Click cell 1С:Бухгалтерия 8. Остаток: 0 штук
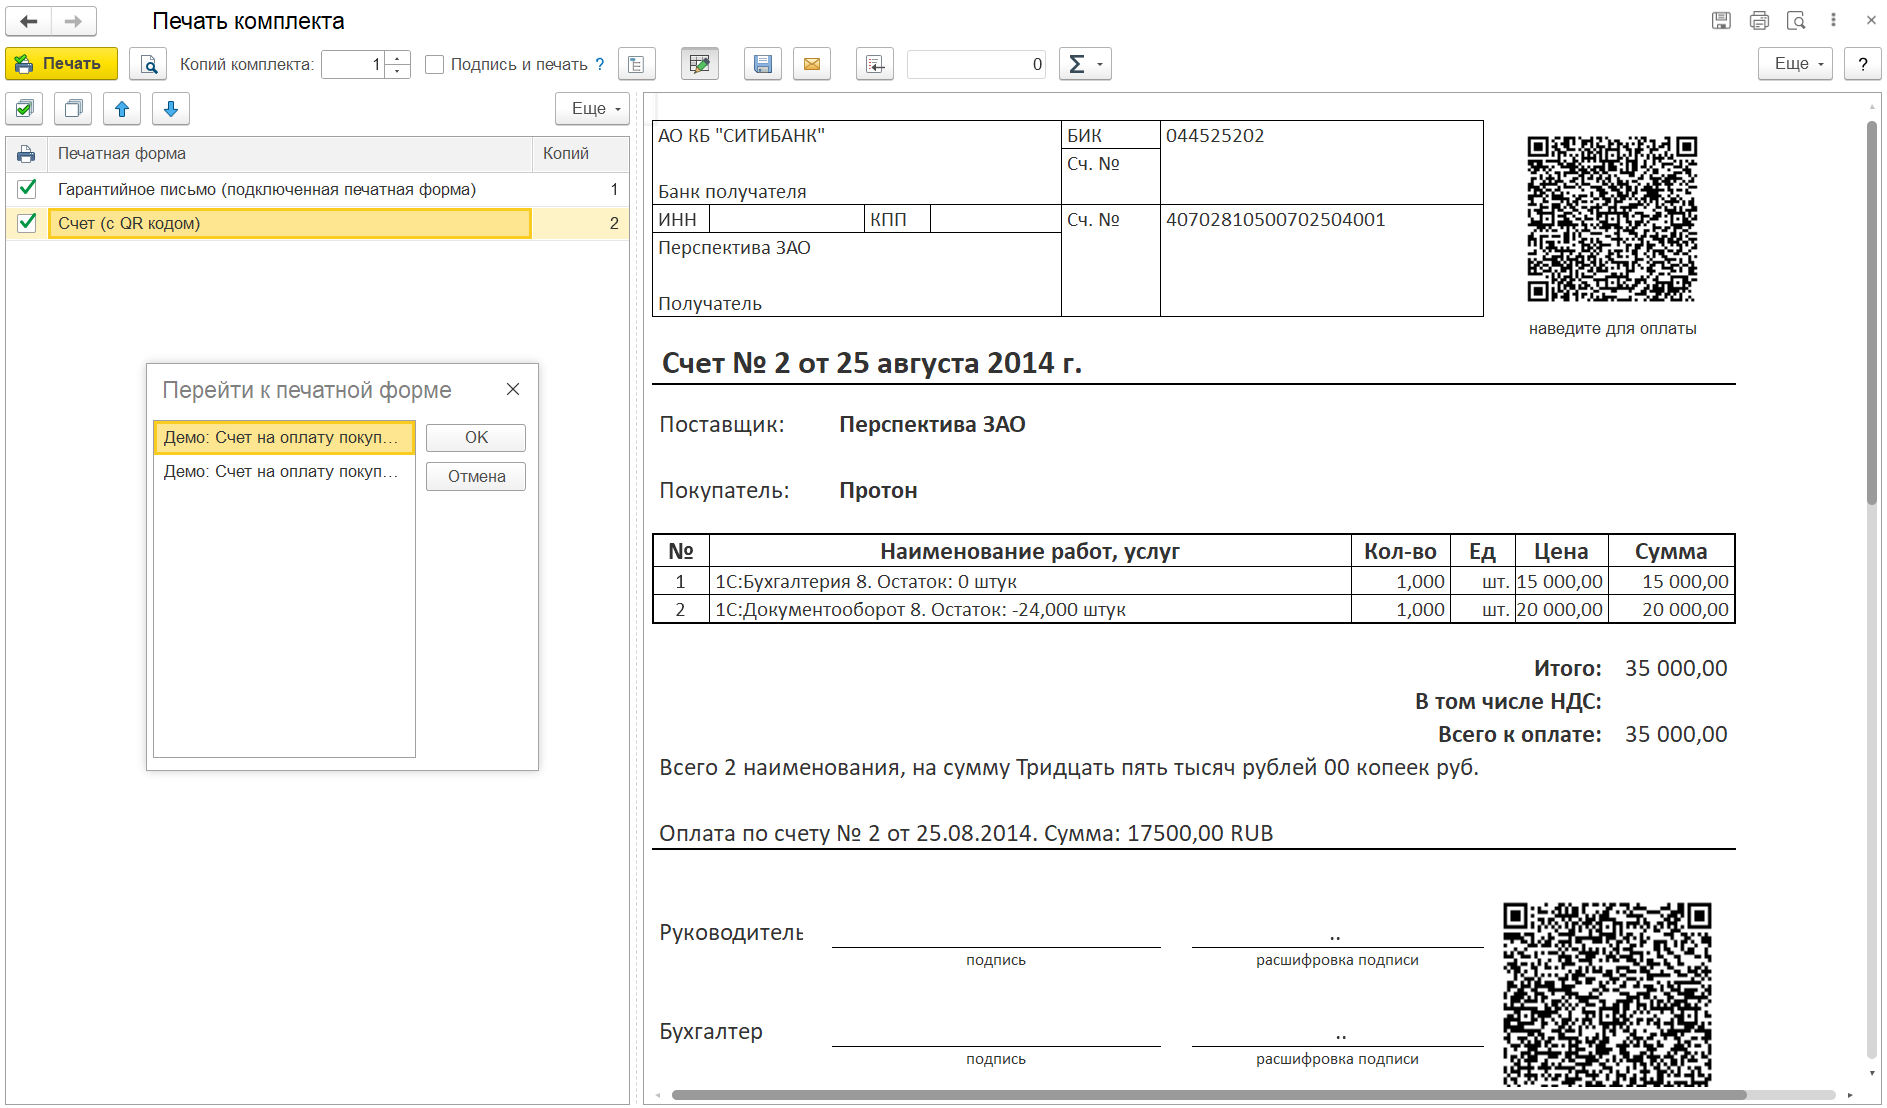 1030,581
